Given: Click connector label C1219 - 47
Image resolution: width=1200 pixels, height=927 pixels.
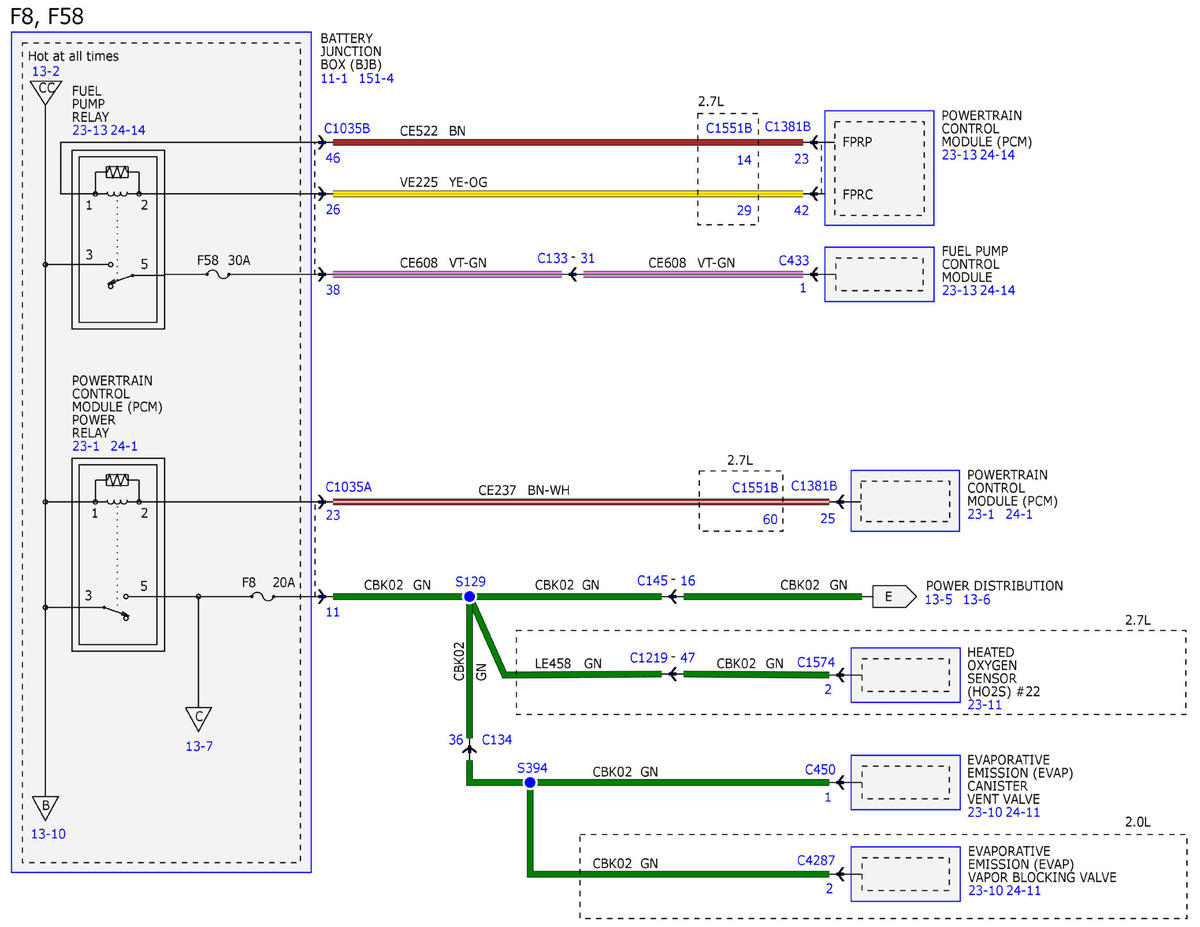Looking at the screenshot, I should click(x=662, y=658).
